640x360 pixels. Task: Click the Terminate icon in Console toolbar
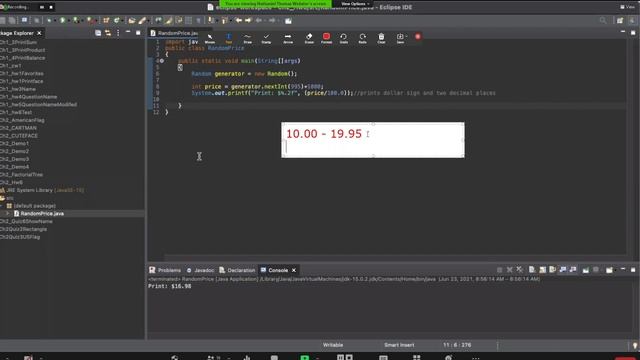tap(499, 270)
